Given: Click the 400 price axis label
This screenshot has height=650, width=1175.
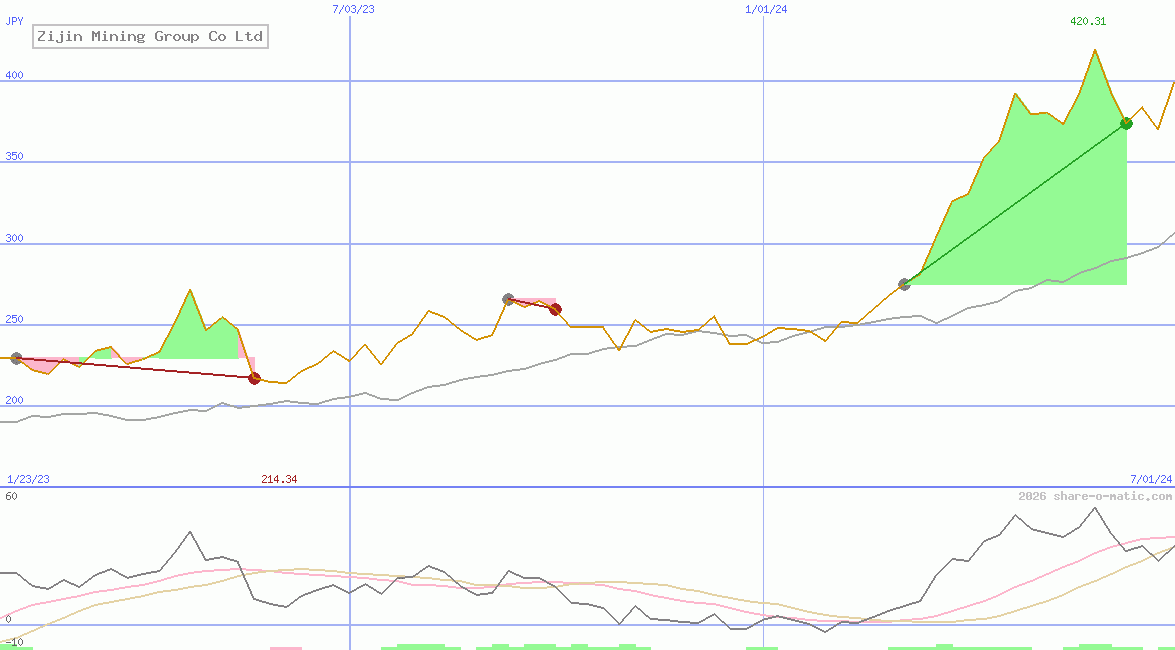Looking at the screenshot, I should 16,75.
